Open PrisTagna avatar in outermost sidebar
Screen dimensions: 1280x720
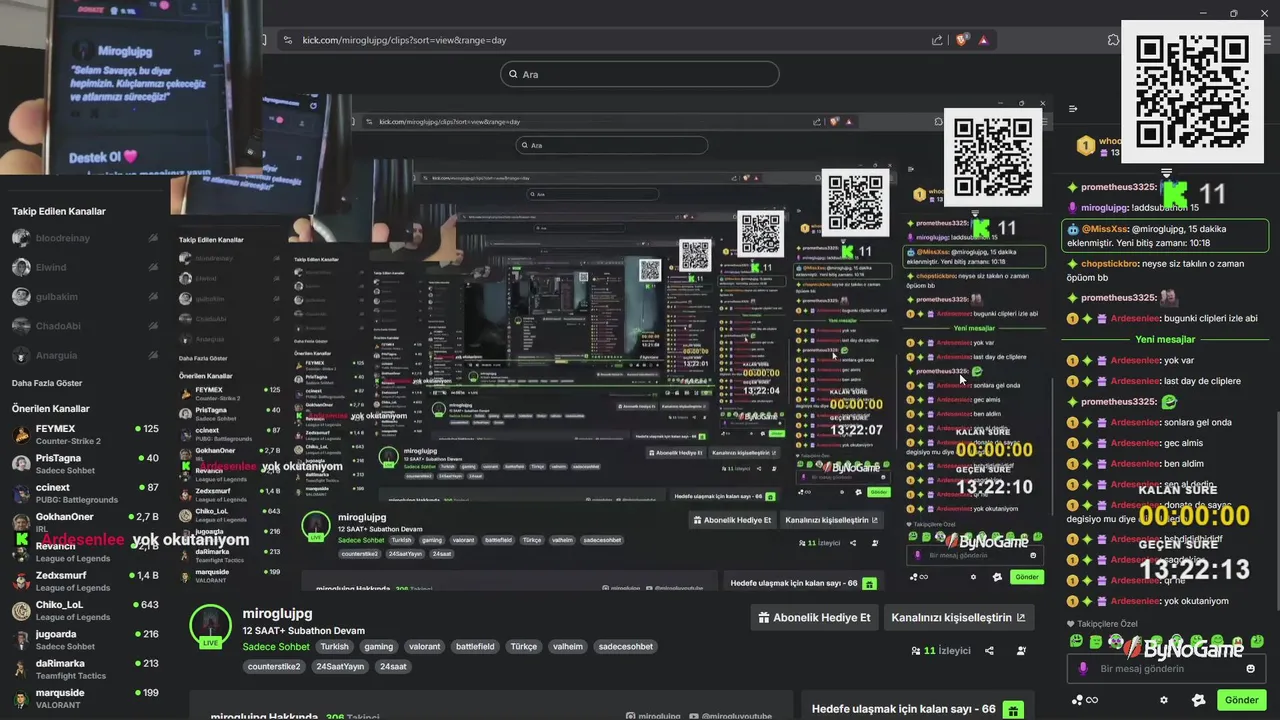(20, 464)
